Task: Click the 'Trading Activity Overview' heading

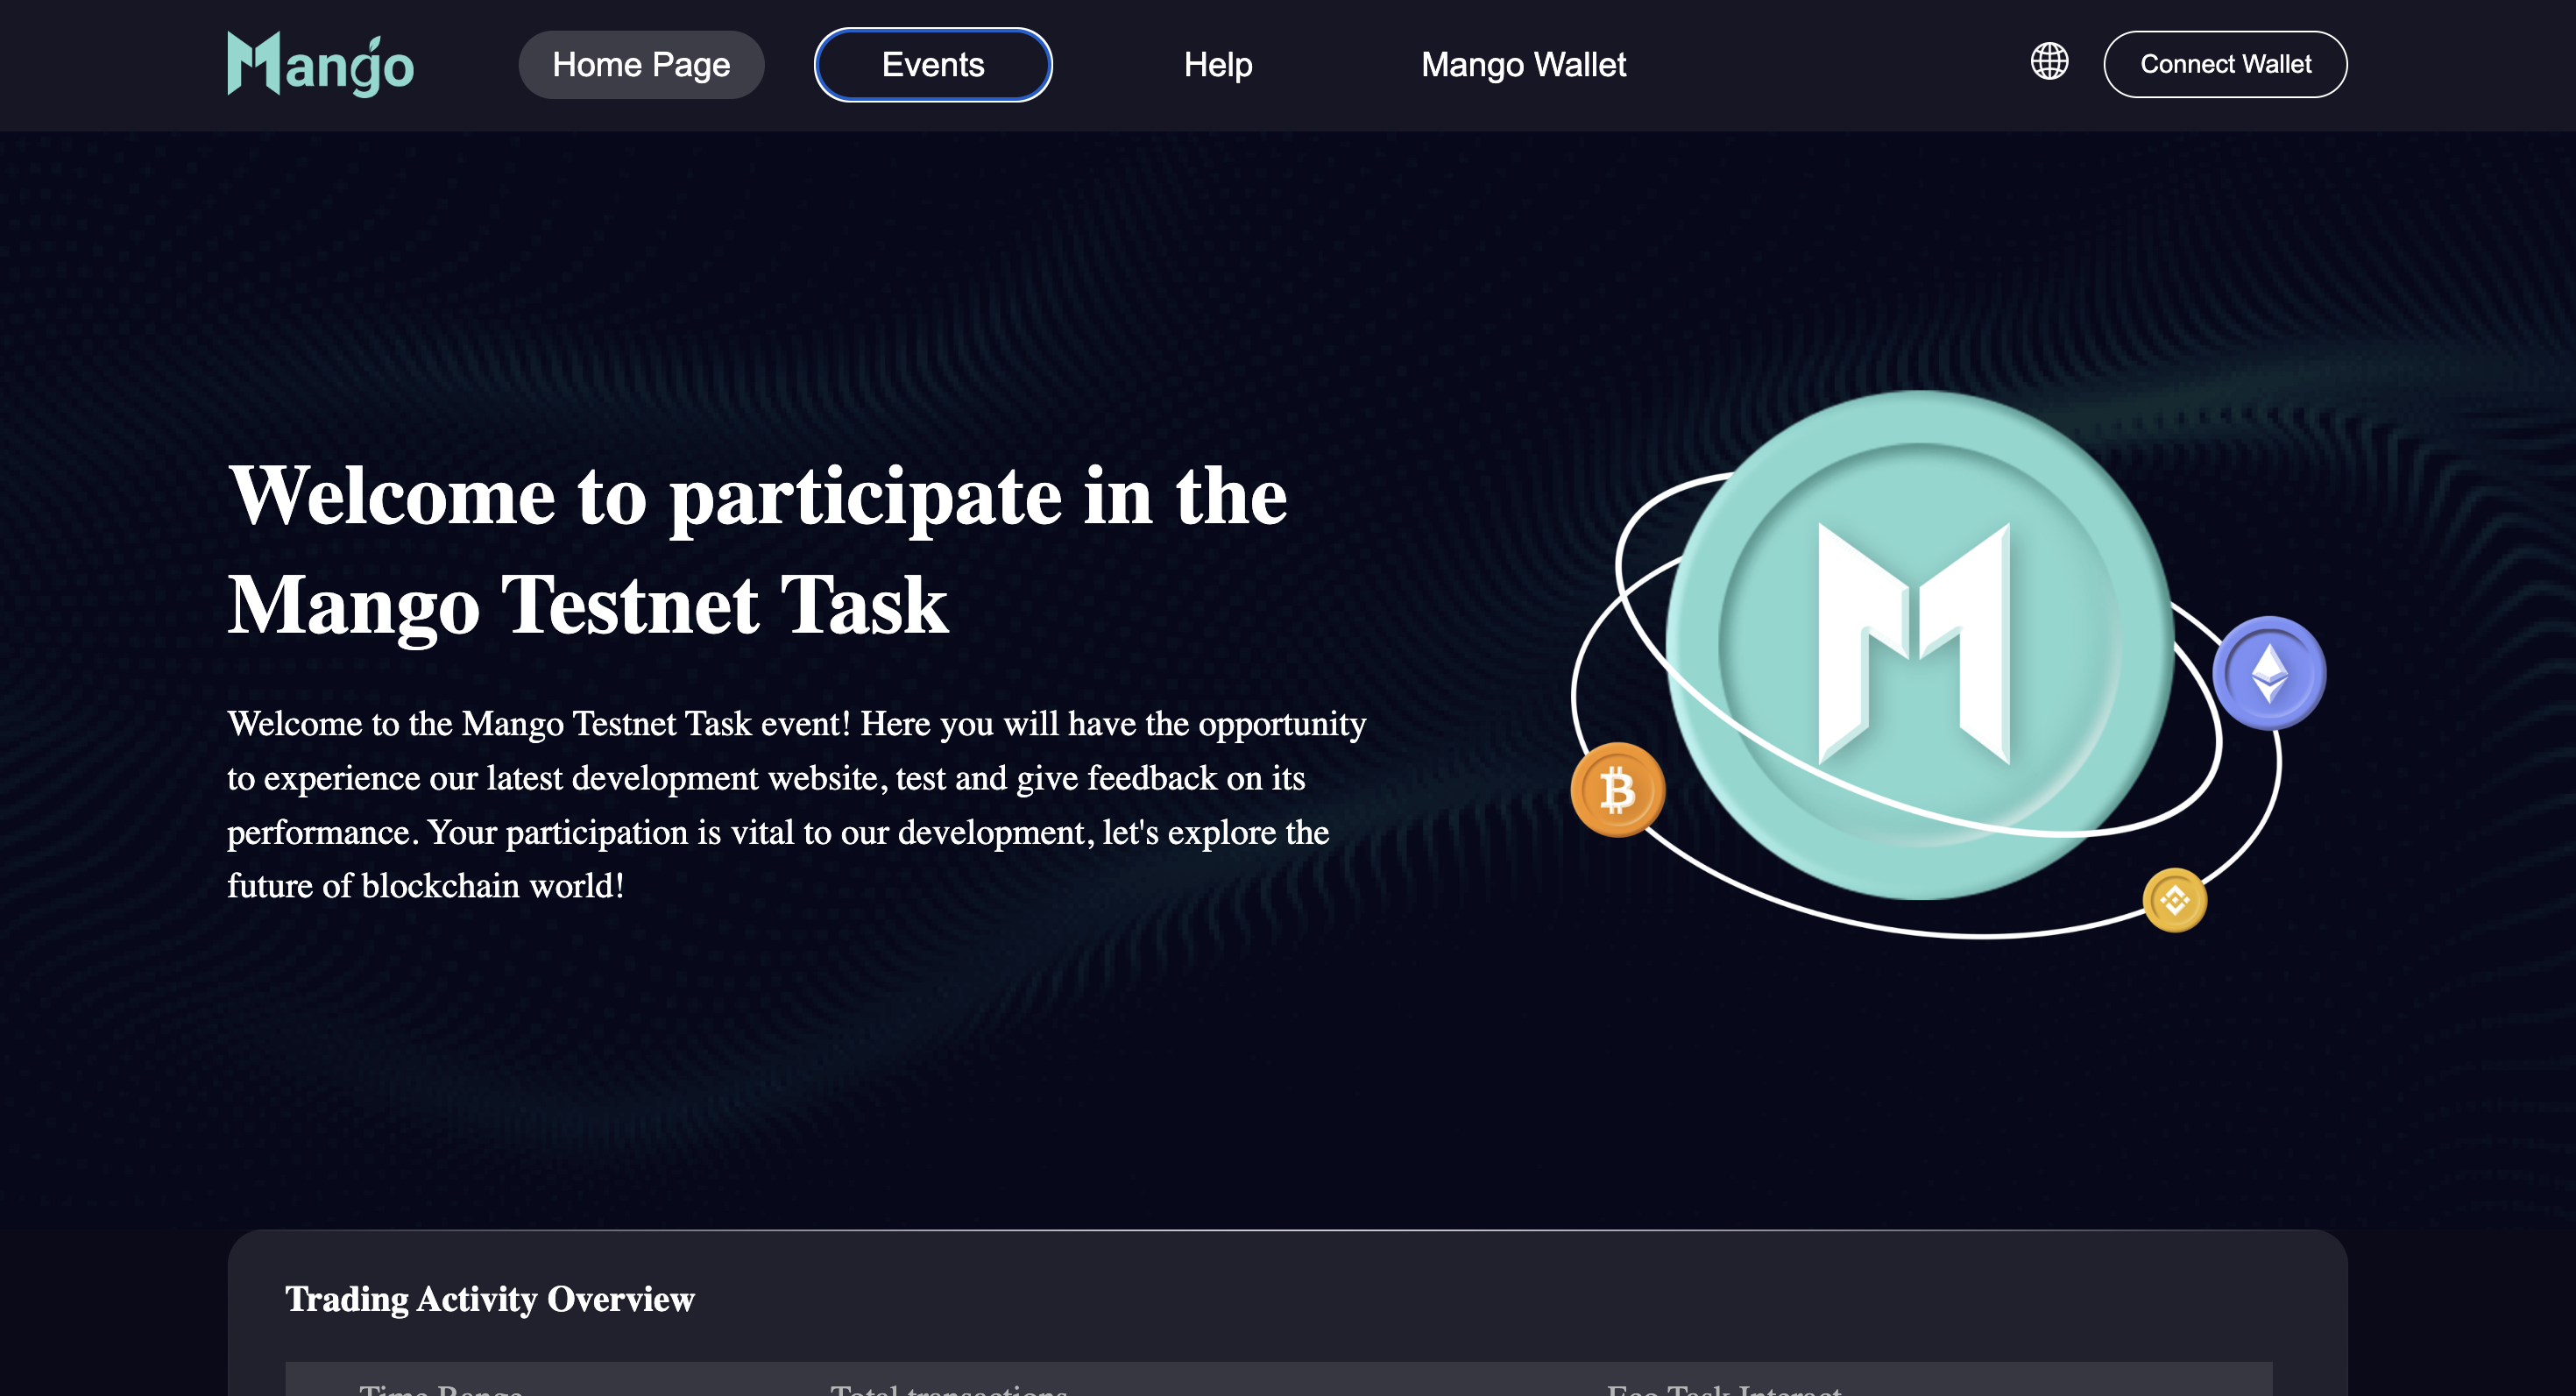Action: 489,1299
